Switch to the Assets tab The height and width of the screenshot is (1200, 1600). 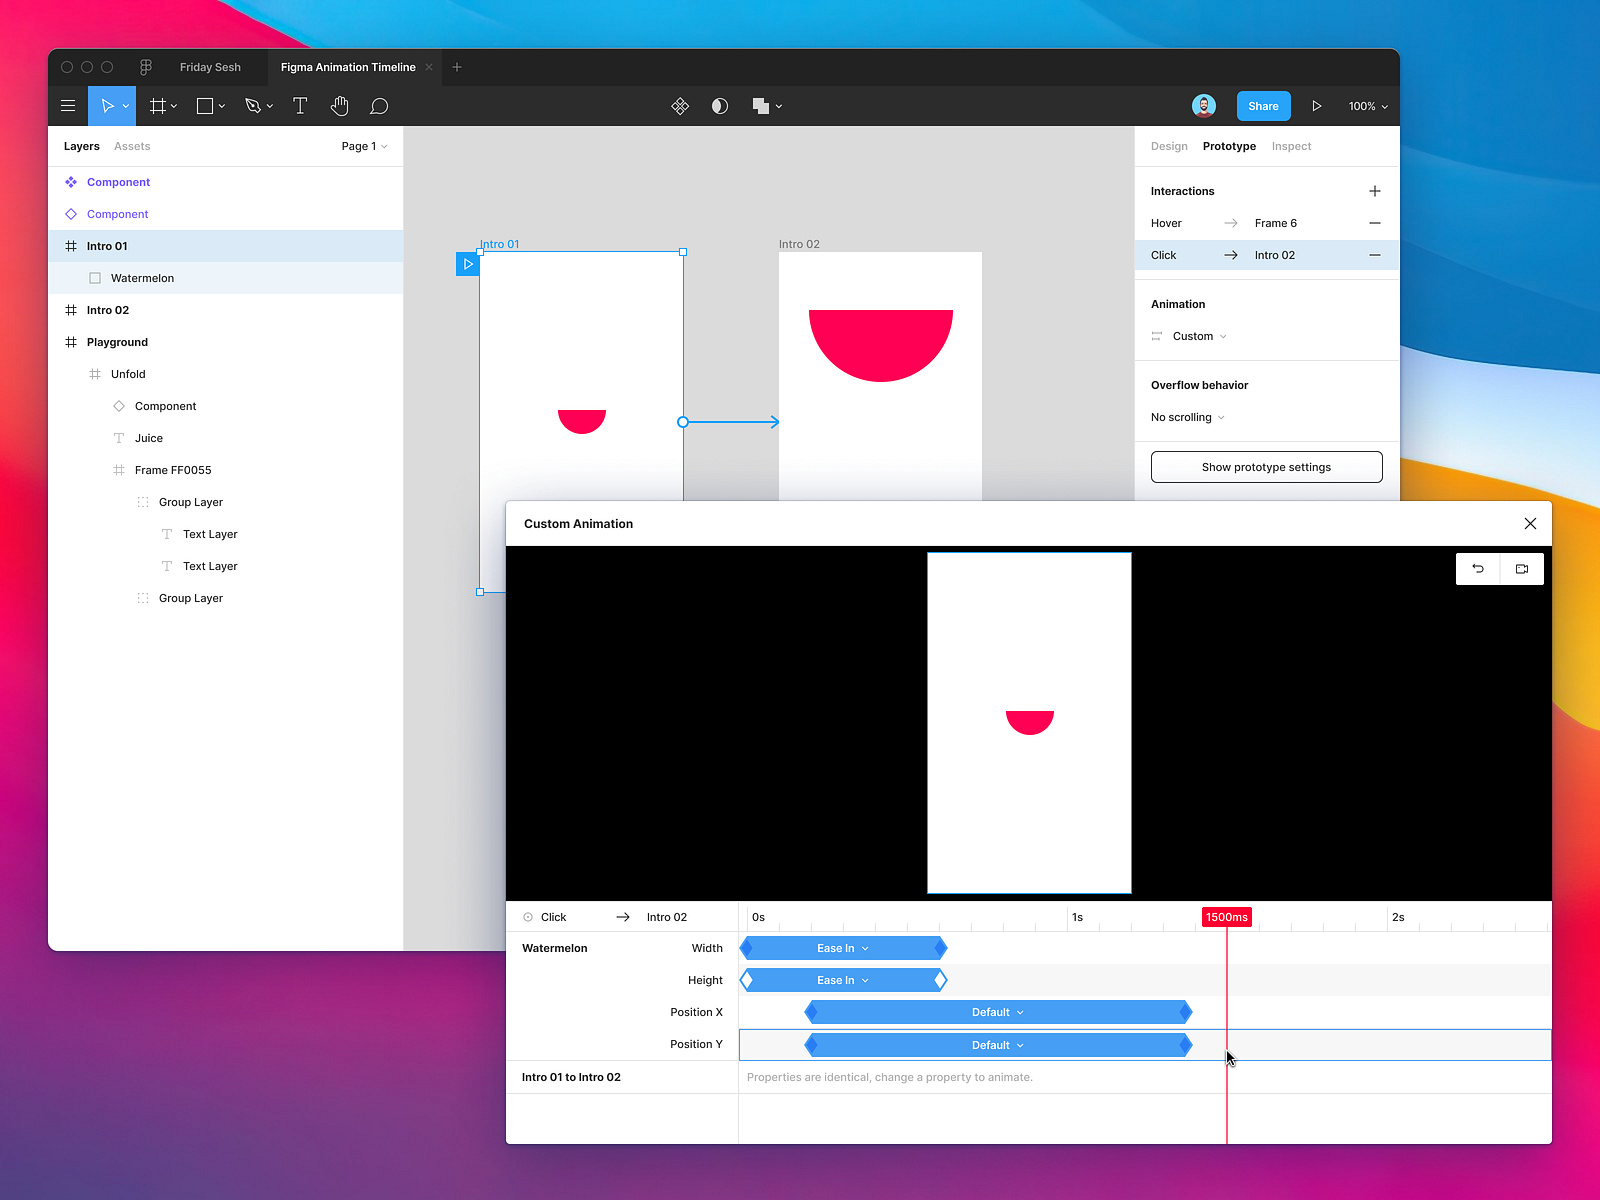coord(132,146)
